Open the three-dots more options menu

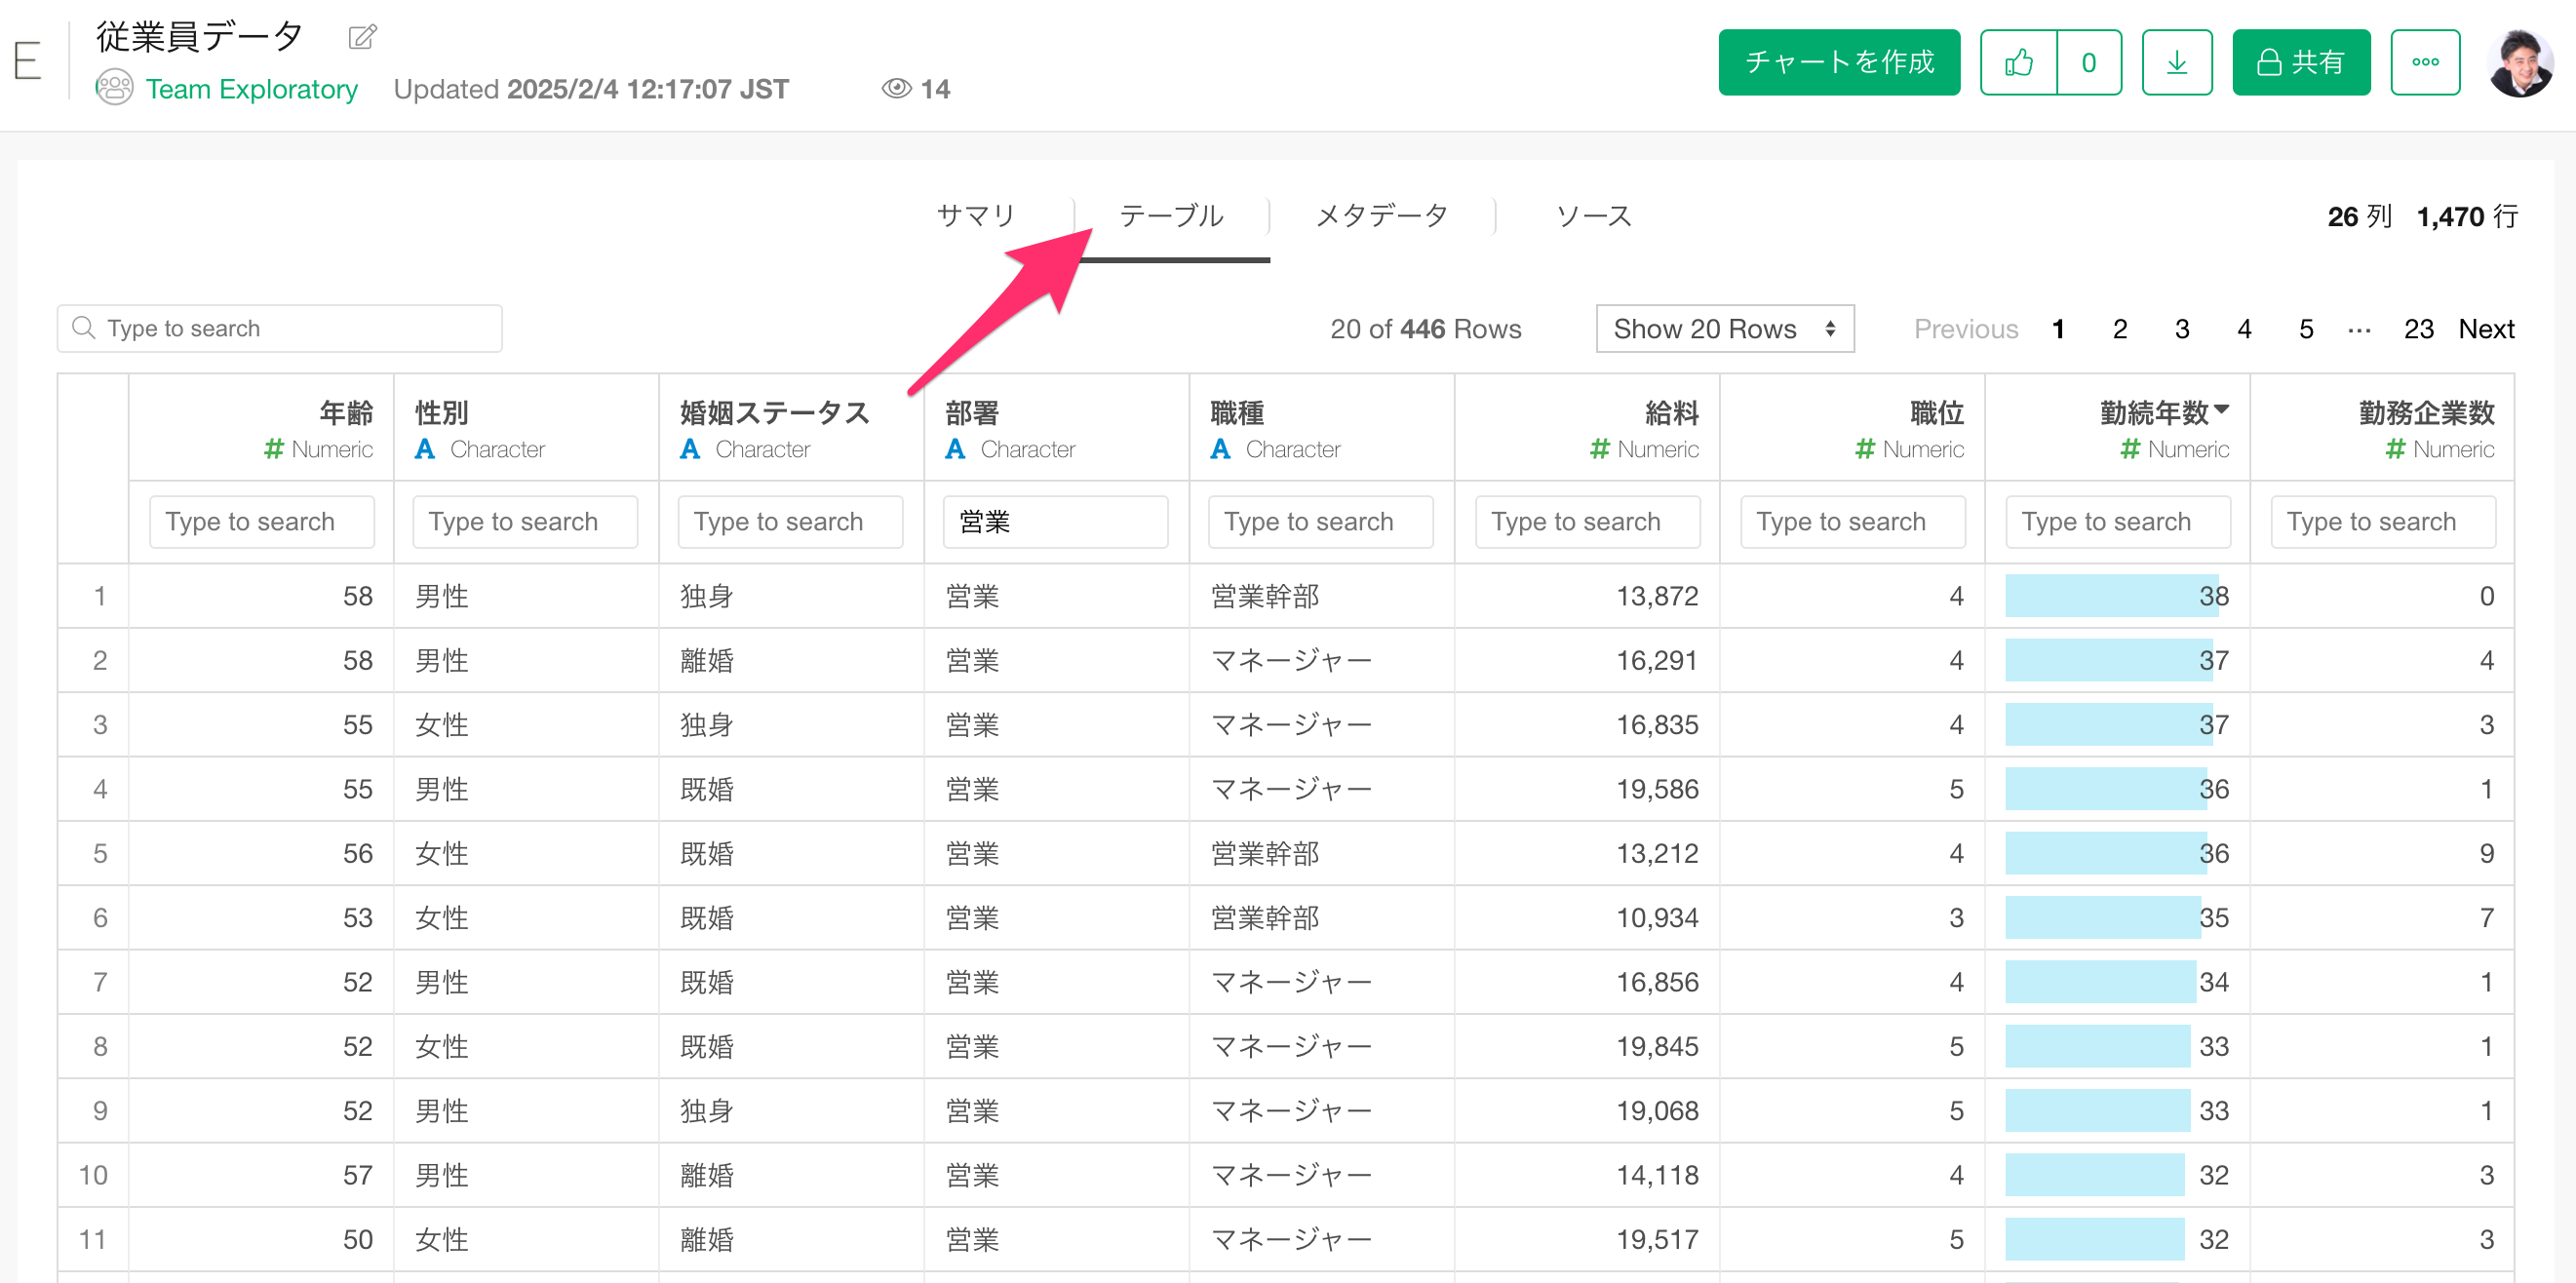2424,62
